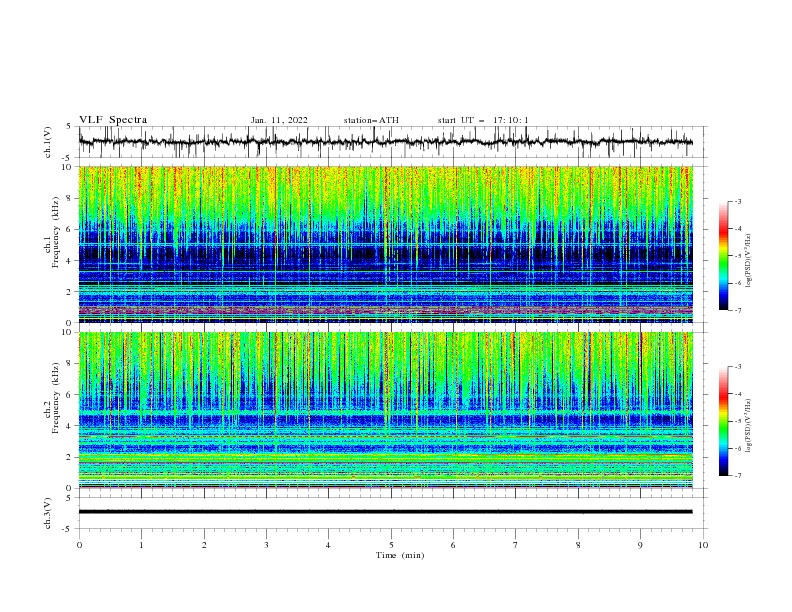
Task: Click time axis tick label "5"
Action: (x=391, y=545)
